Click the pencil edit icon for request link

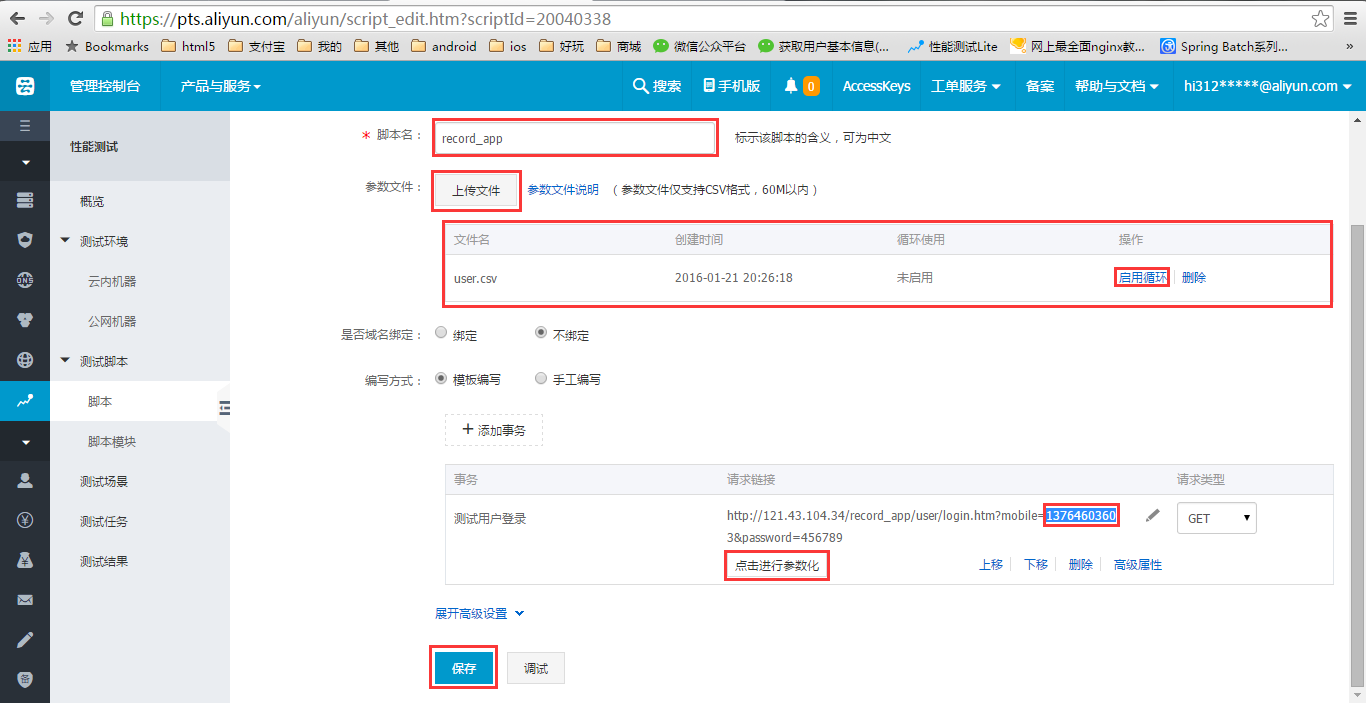(x=1153, y=515)
